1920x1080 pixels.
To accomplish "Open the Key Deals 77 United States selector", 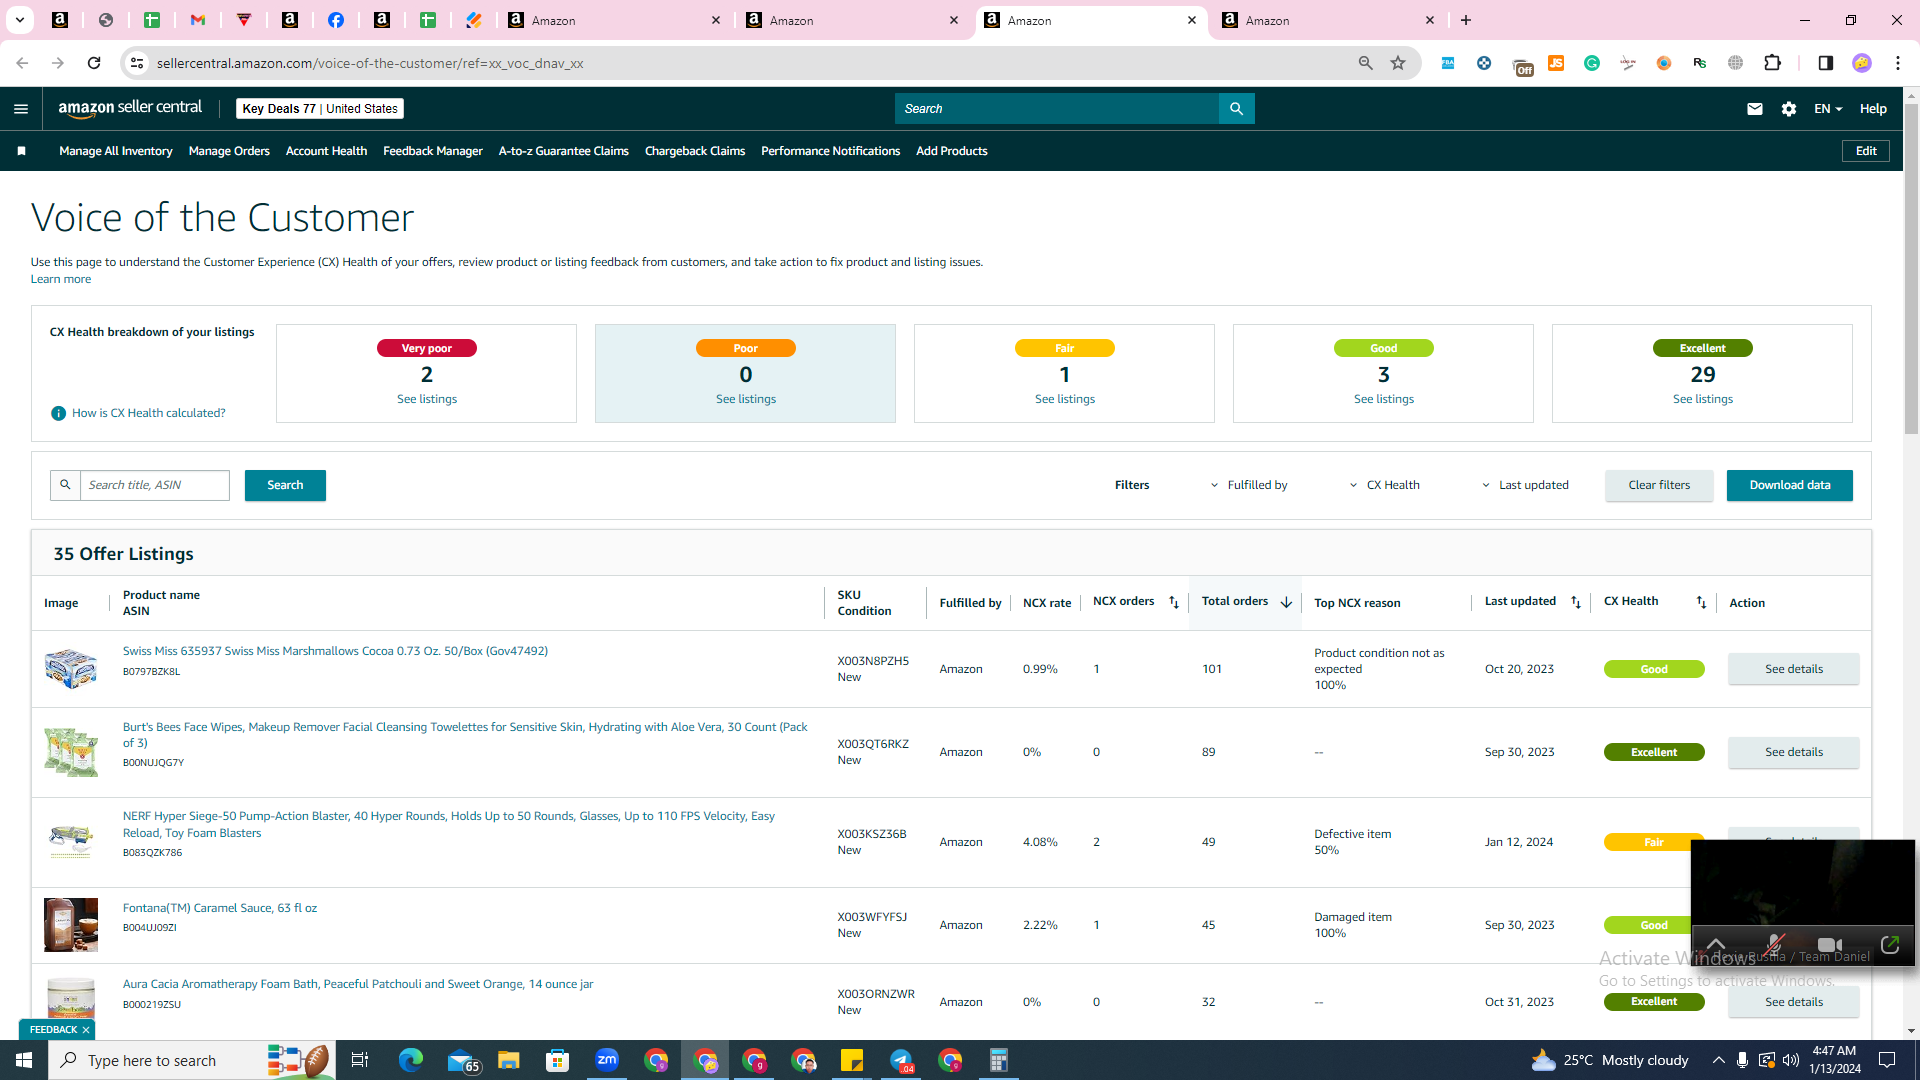I will (x=320, y=109).
